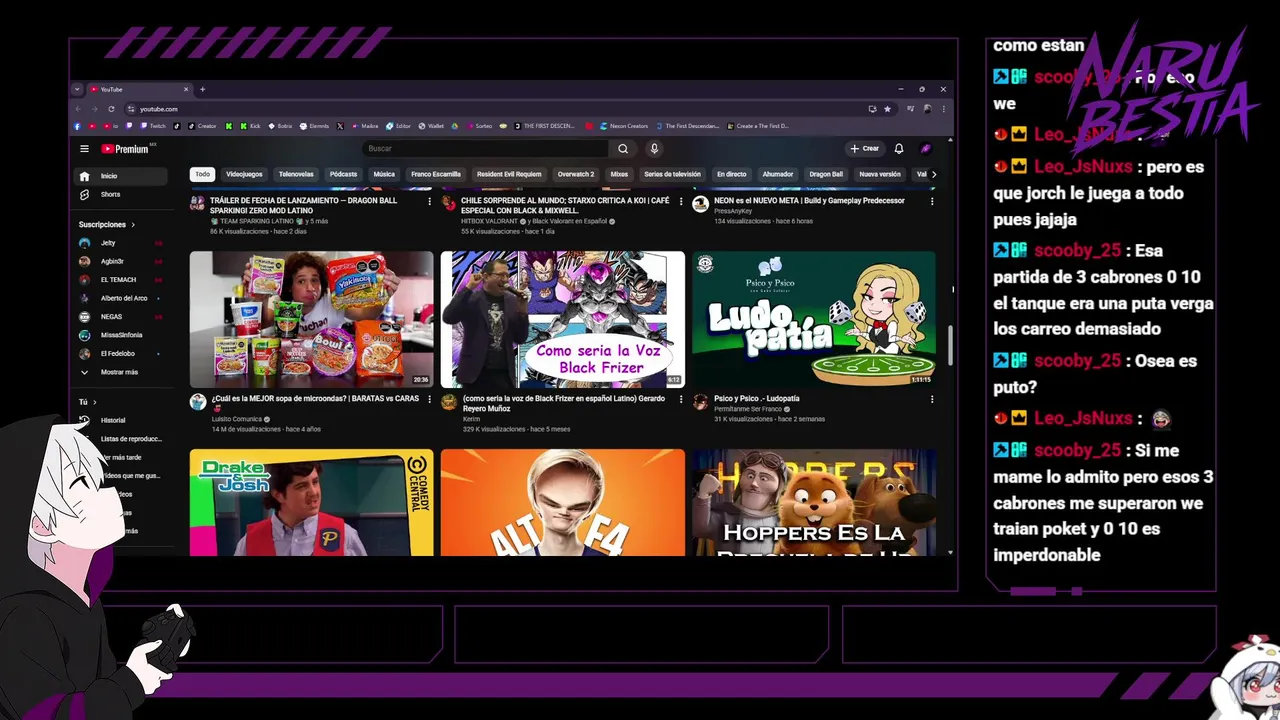
Task: Select the Todo filter chip
Action: [202, 174]
